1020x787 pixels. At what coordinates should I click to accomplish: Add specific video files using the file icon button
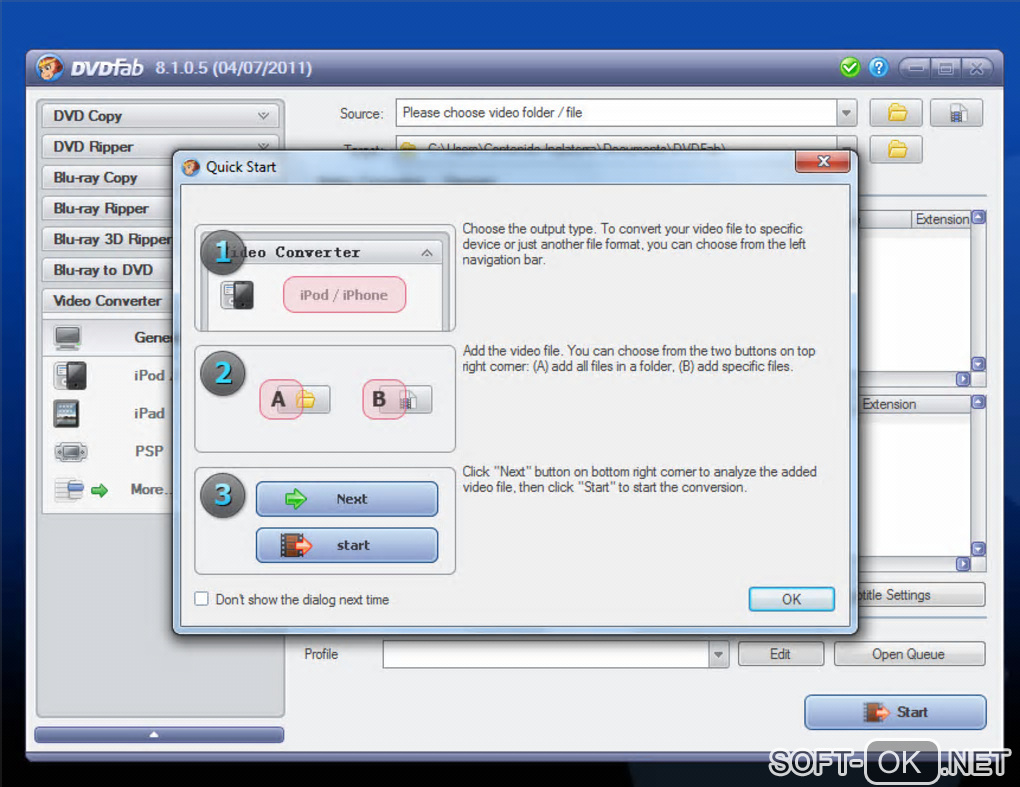click(x=956, y=113)
